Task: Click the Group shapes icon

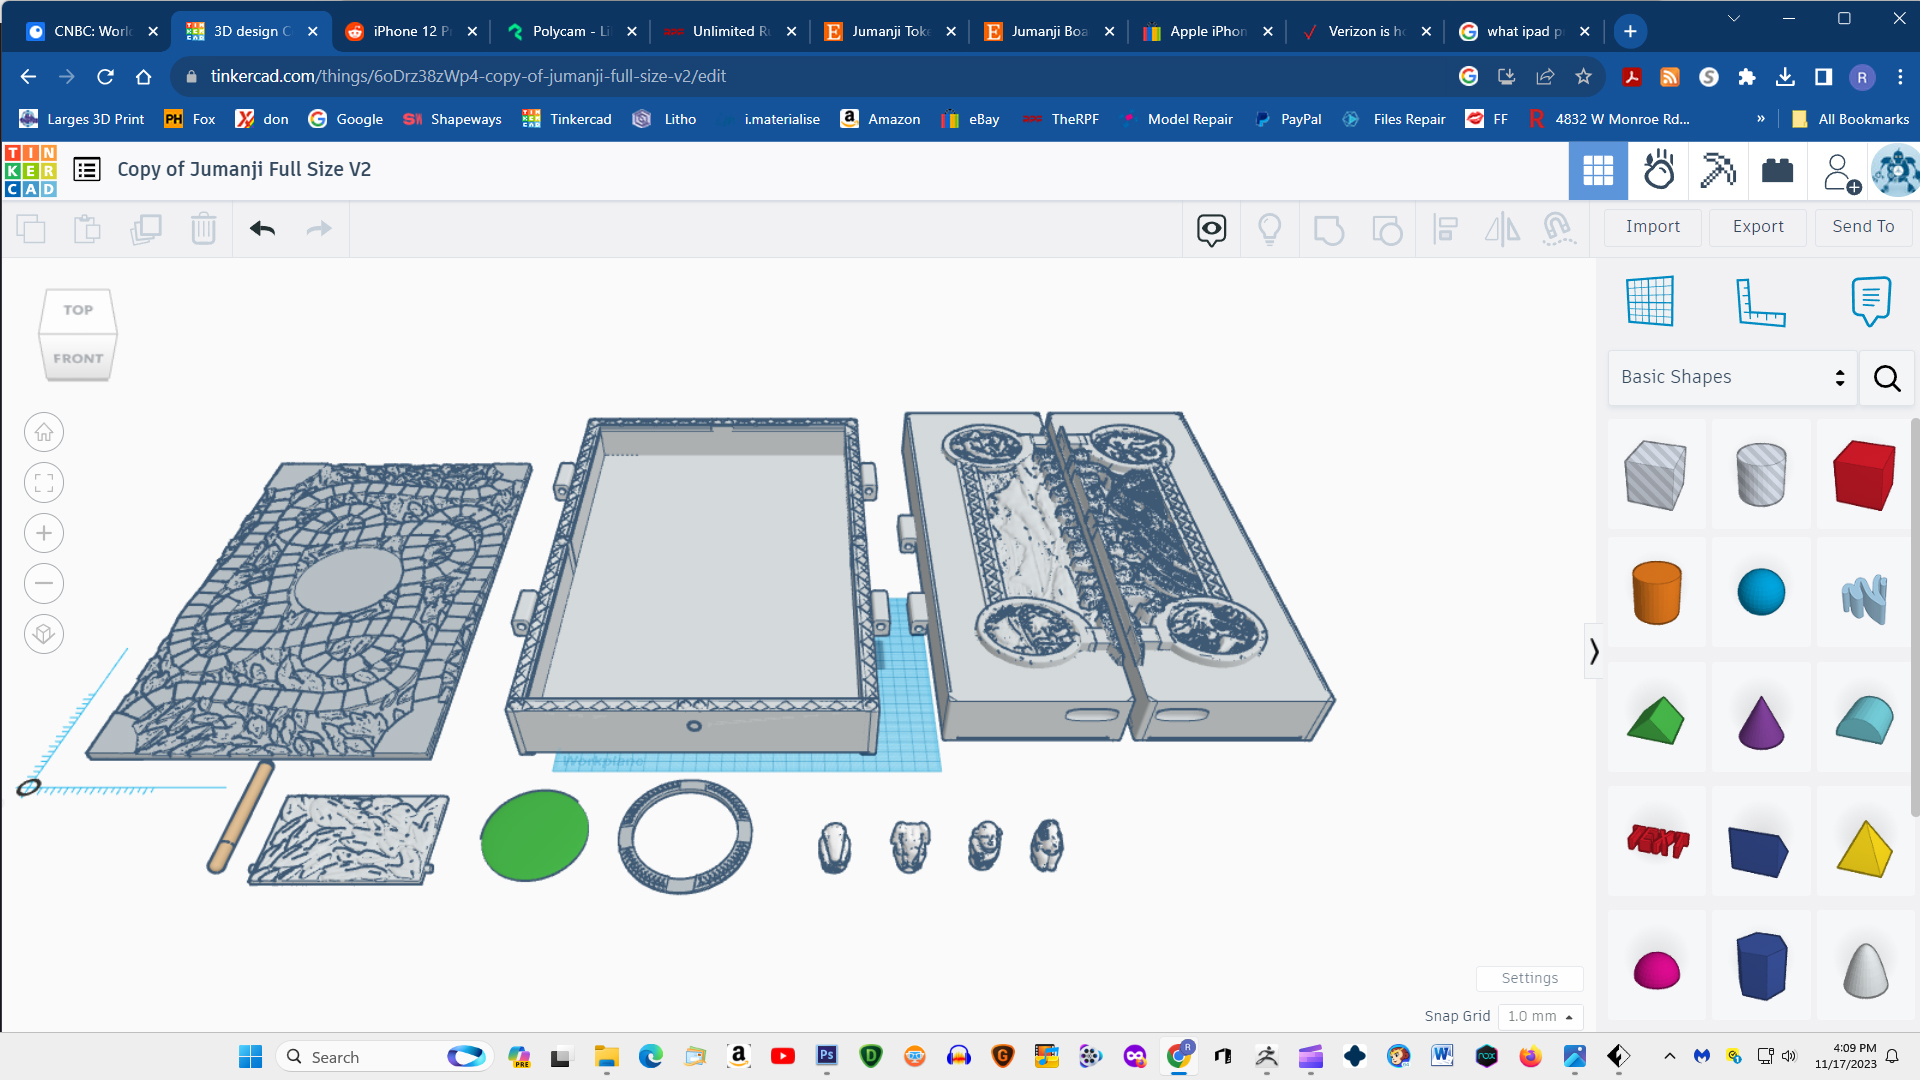Action: (x=1328, y=230)
